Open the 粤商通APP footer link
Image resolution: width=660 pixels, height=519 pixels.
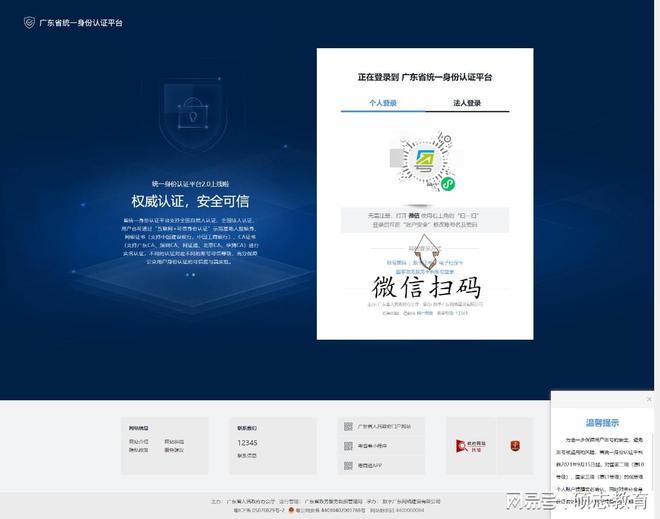tap(370, 466)
